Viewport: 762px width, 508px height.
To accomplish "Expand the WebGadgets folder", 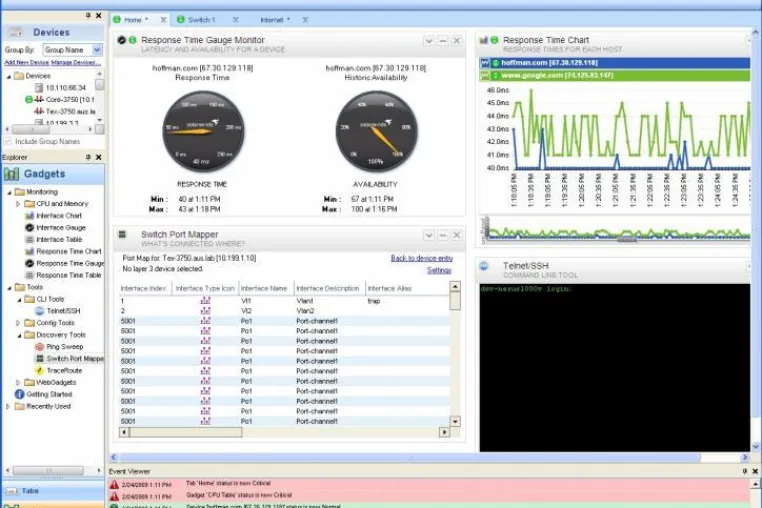I will [x=18, y=383].
